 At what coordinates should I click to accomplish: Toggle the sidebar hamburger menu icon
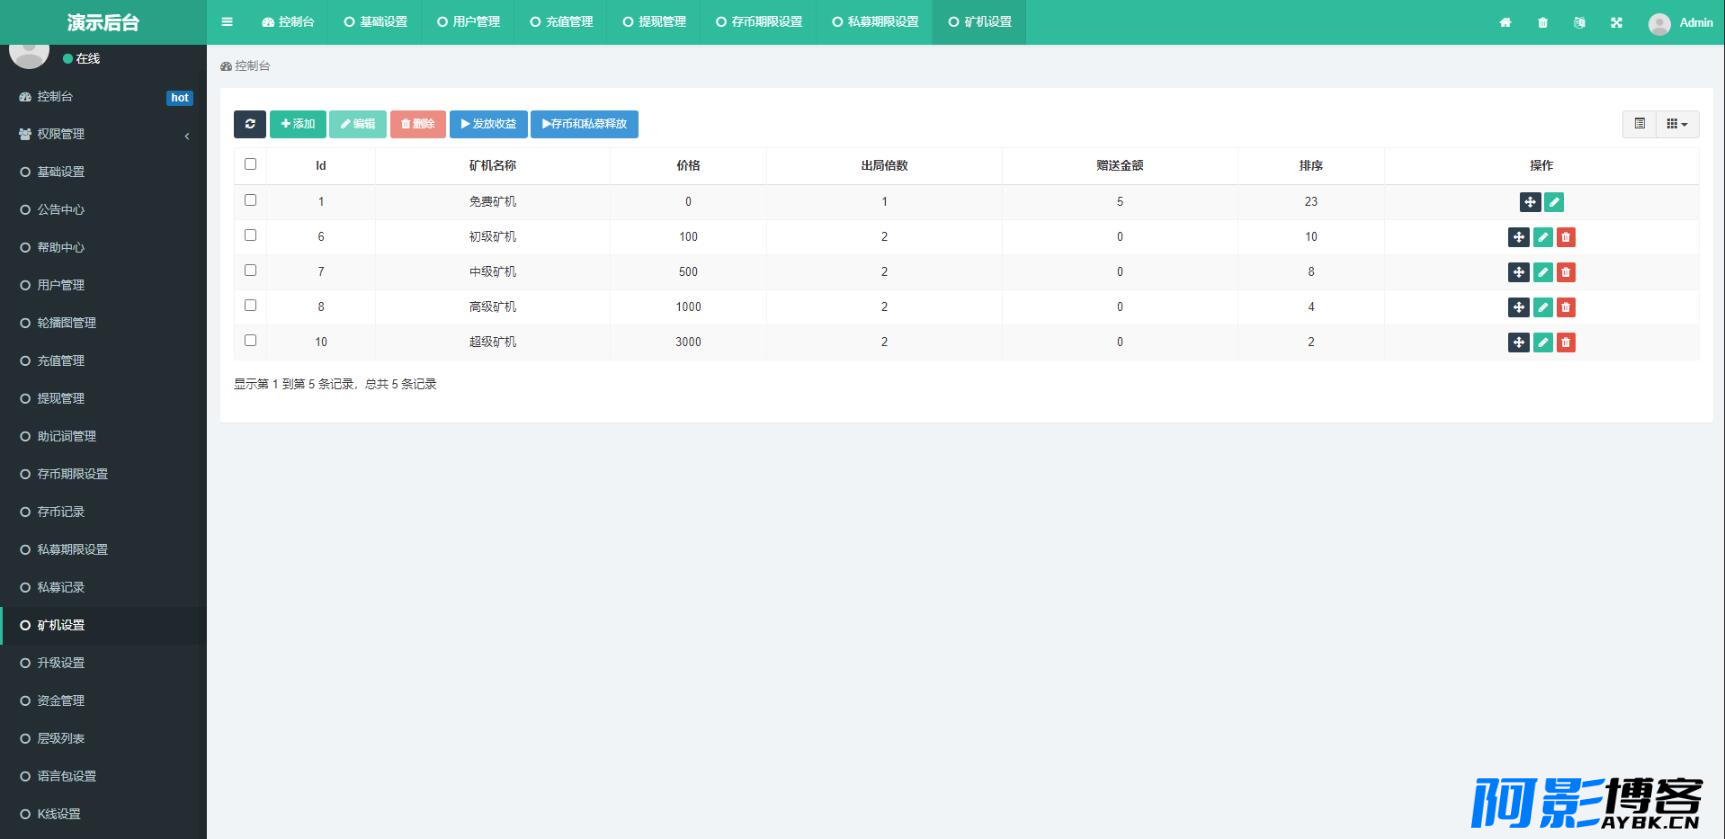[x=227, y=22]
